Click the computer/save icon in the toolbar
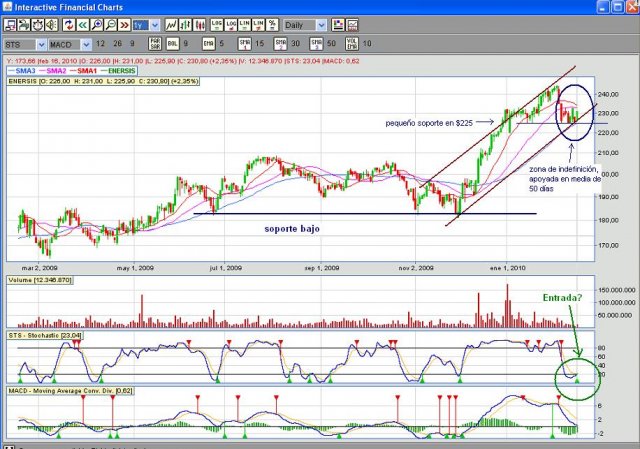This screenshot has width=640, height=449. click(x=10, y=25)
